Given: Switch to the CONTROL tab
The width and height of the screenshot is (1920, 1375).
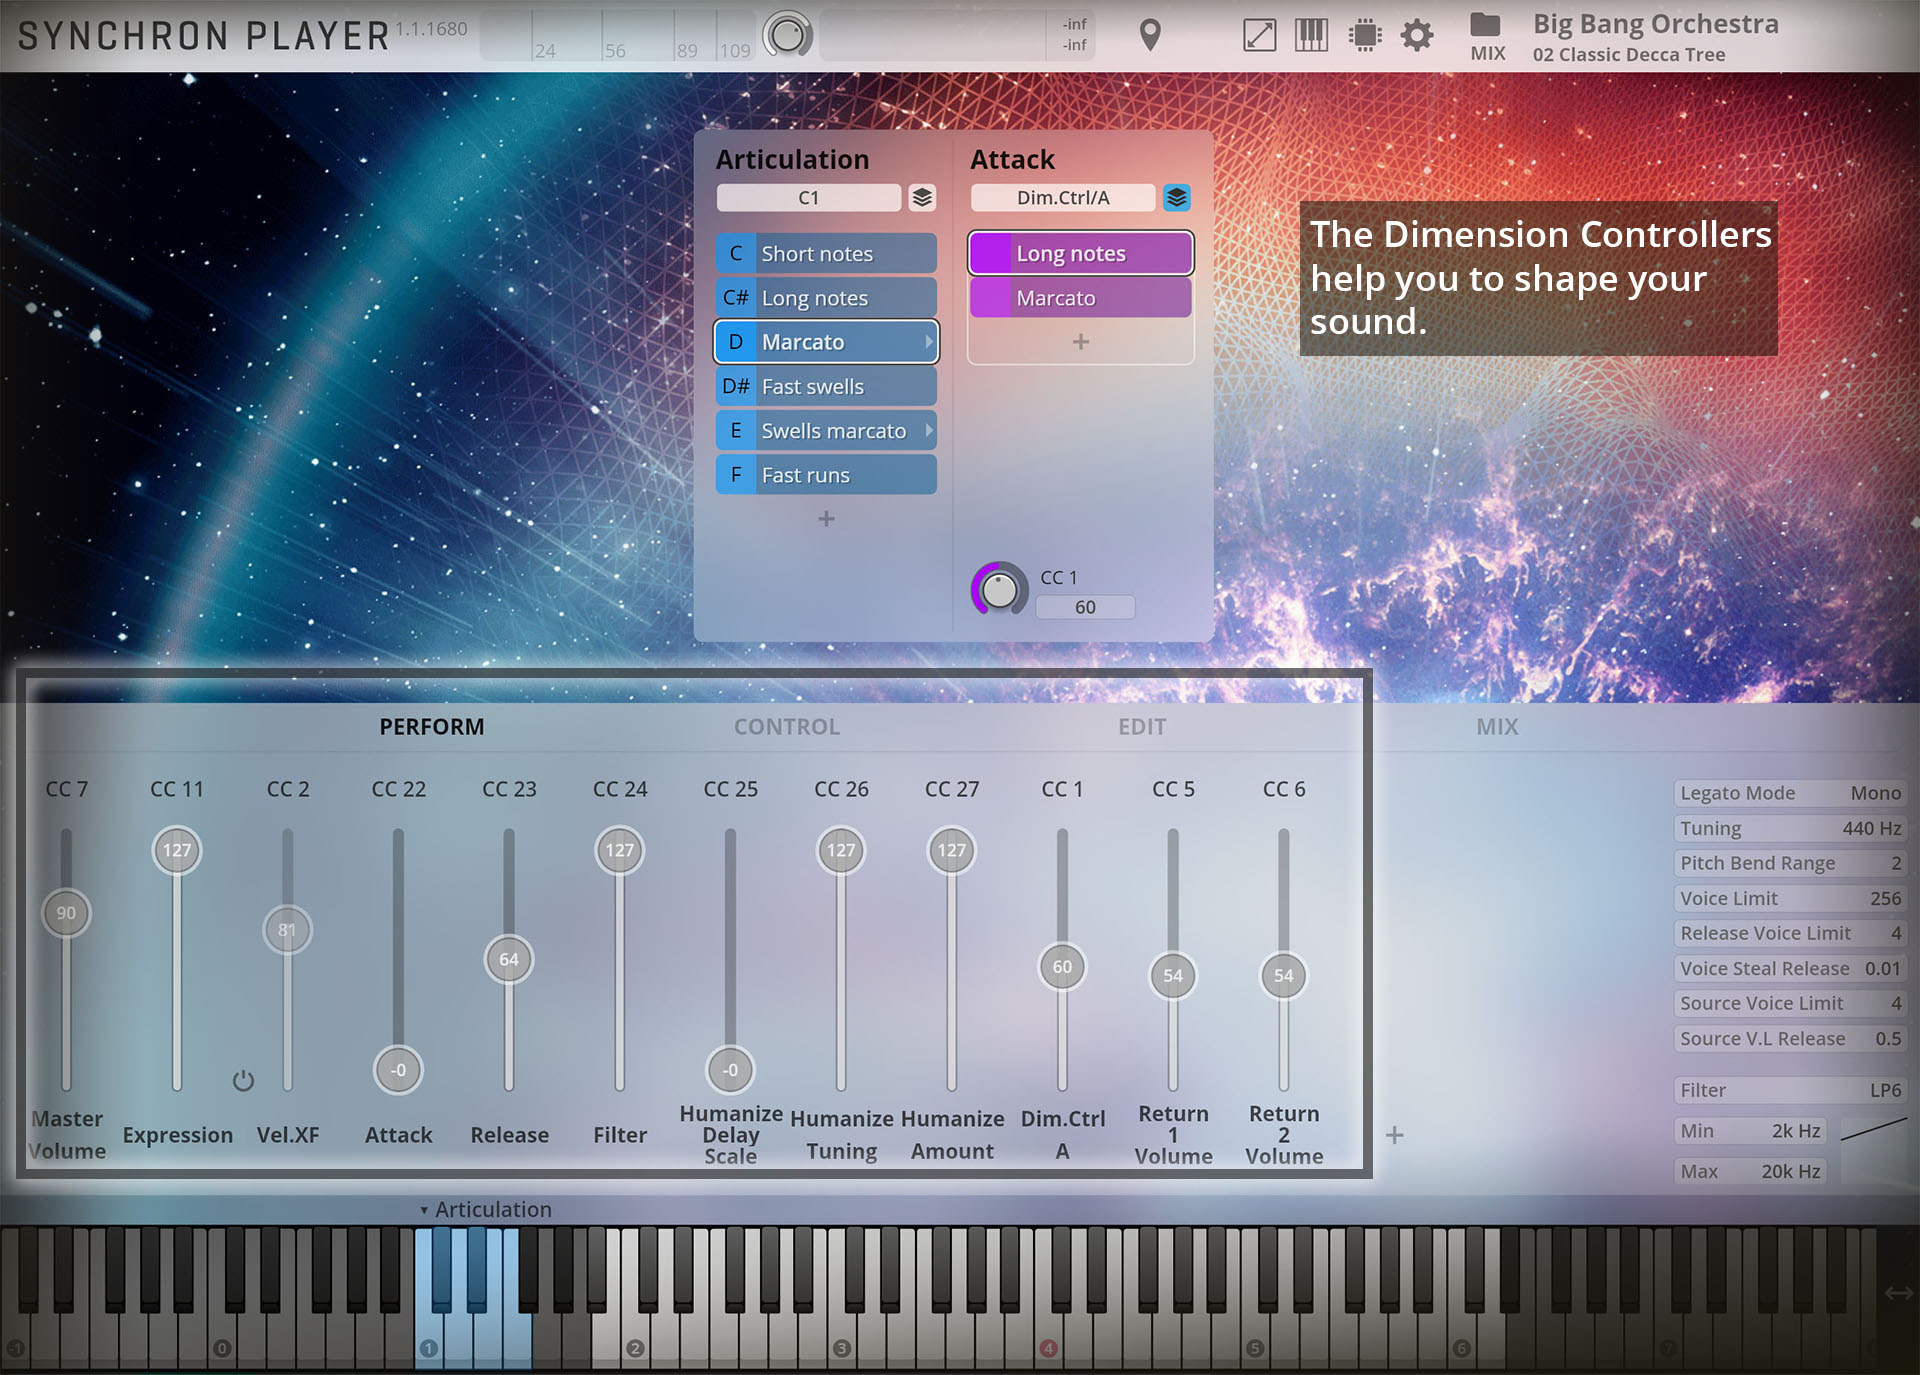Looking at the screenshot, I should point(787,727).
